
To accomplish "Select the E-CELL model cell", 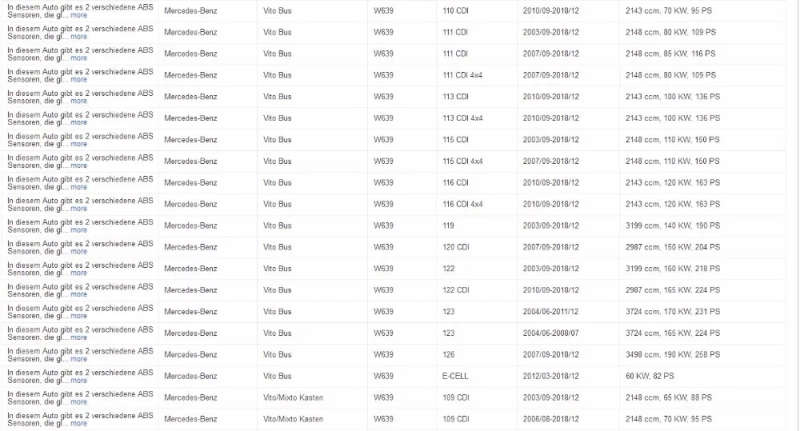I will (455, 376).
